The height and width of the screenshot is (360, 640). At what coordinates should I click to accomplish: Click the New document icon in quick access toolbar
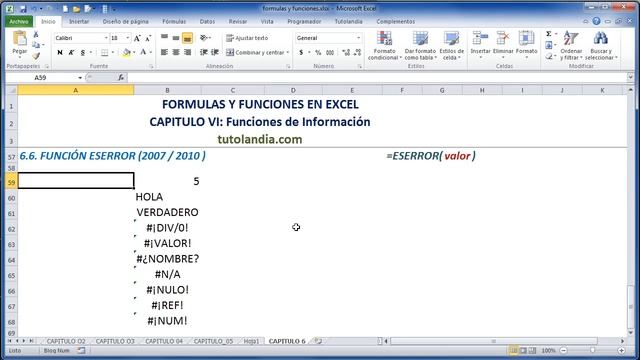[65, 9]
